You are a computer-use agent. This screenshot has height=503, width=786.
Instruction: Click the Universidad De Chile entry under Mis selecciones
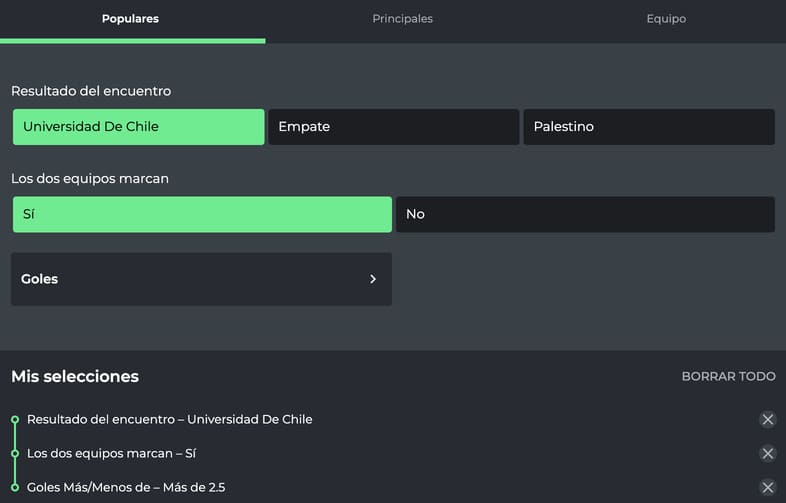[170, 420]
